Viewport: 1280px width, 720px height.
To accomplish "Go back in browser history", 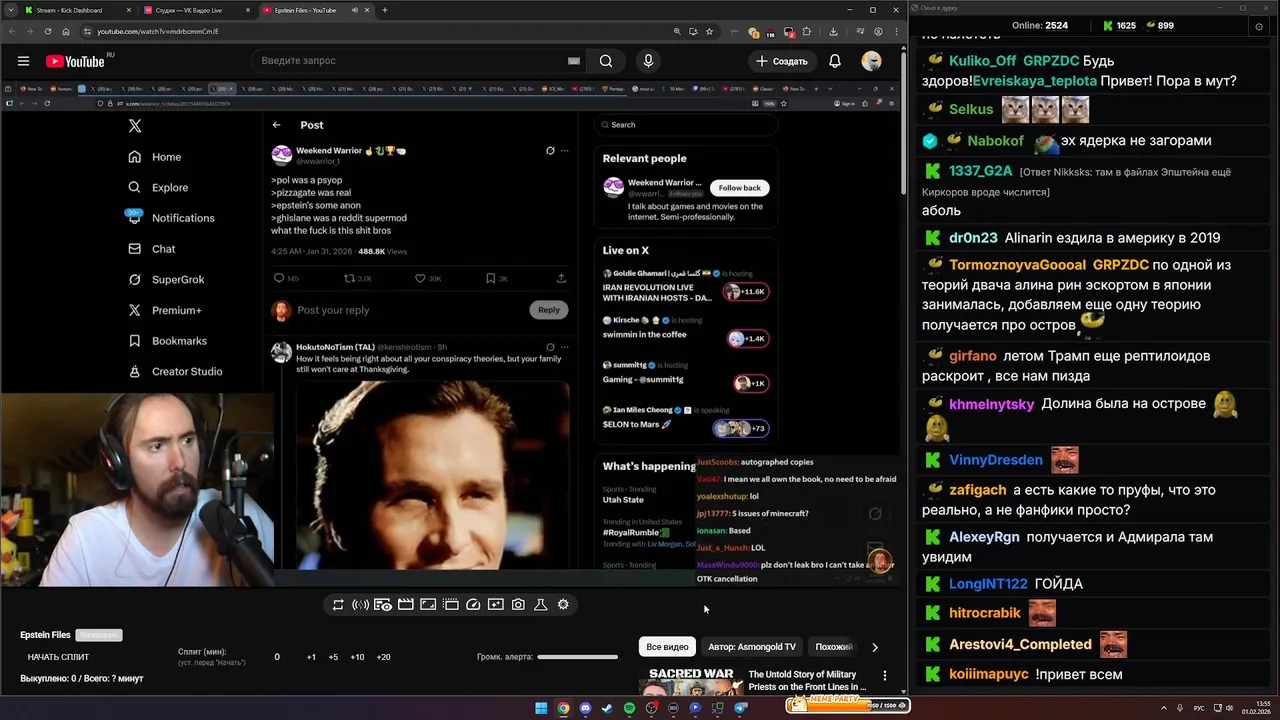I will click(x=12, y=31).
